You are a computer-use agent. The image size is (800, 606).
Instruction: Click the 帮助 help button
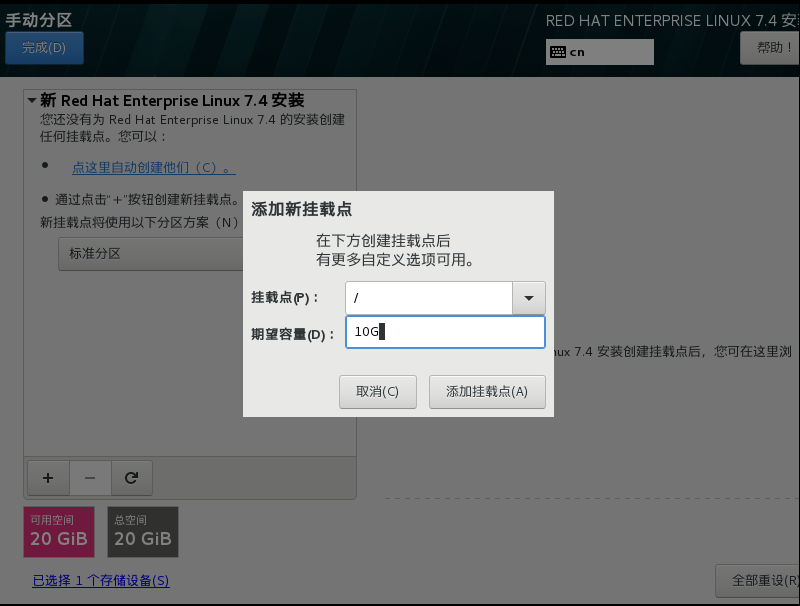tap(770, 48)
